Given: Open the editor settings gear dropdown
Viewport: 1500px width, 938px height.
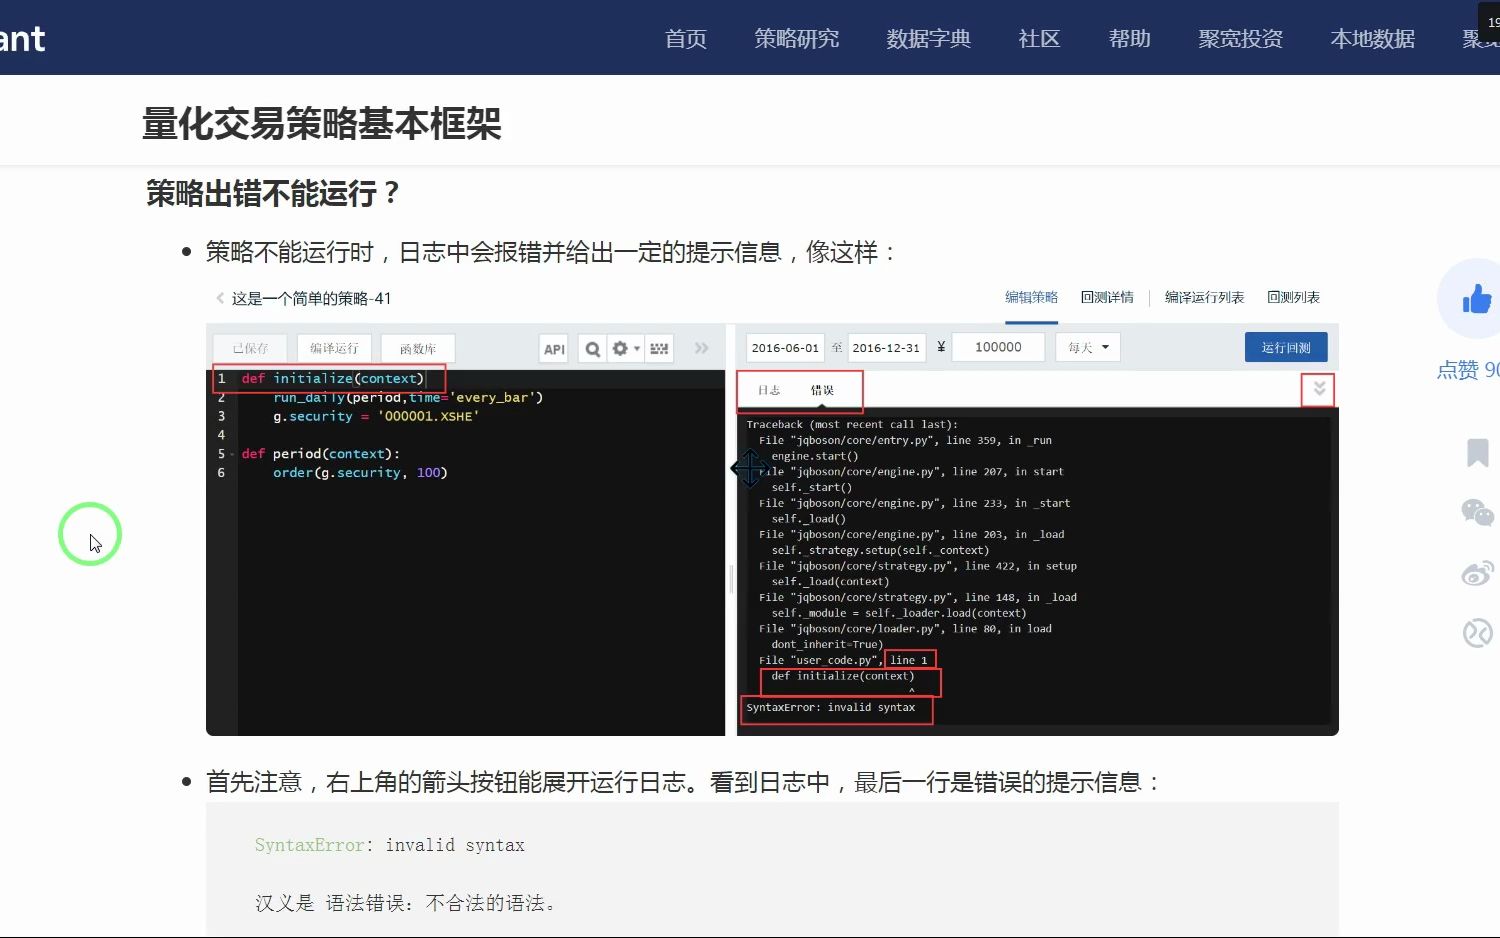Looking at the screenshot, I should click(x=626, y=349).
